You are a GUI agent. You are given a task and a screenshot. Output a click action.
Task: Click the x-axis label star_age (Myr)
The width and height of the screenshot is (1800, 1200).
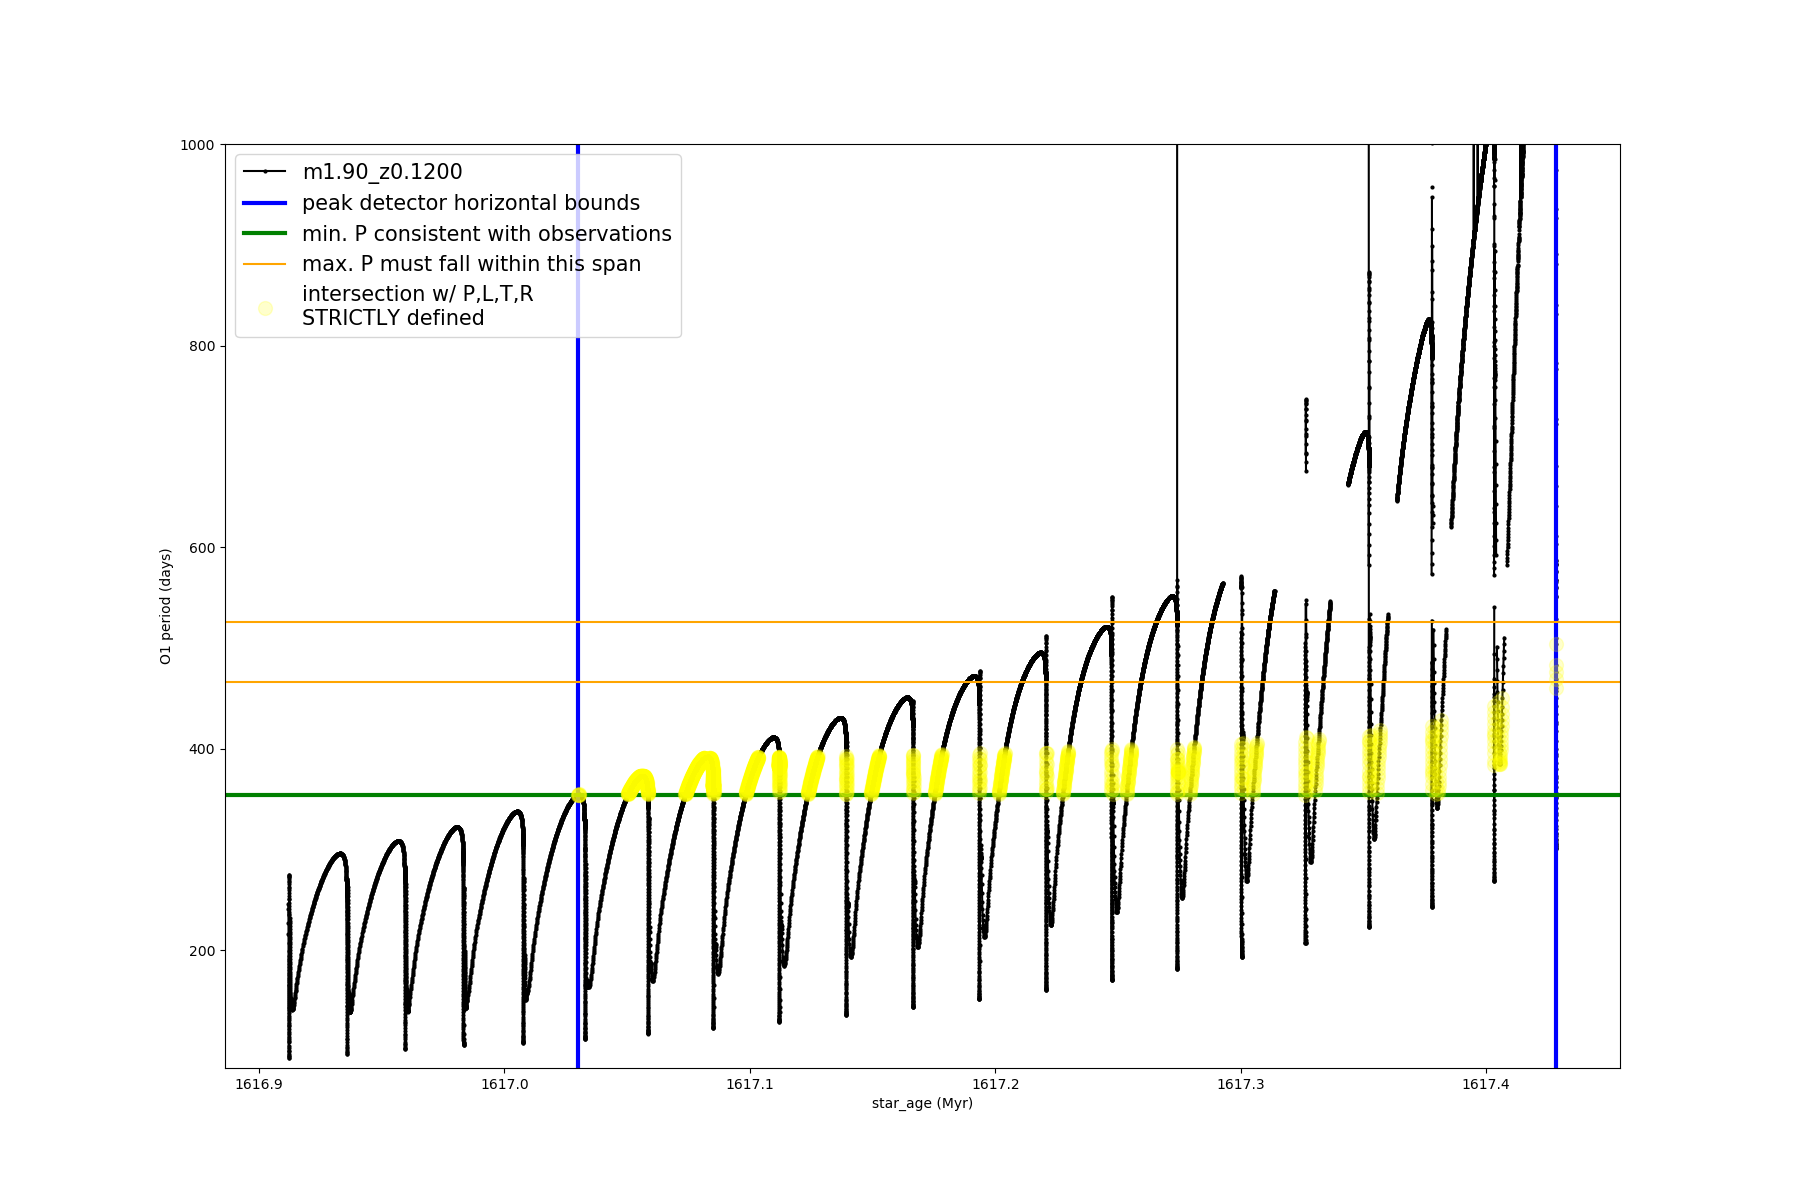[x=922, y=1103]
